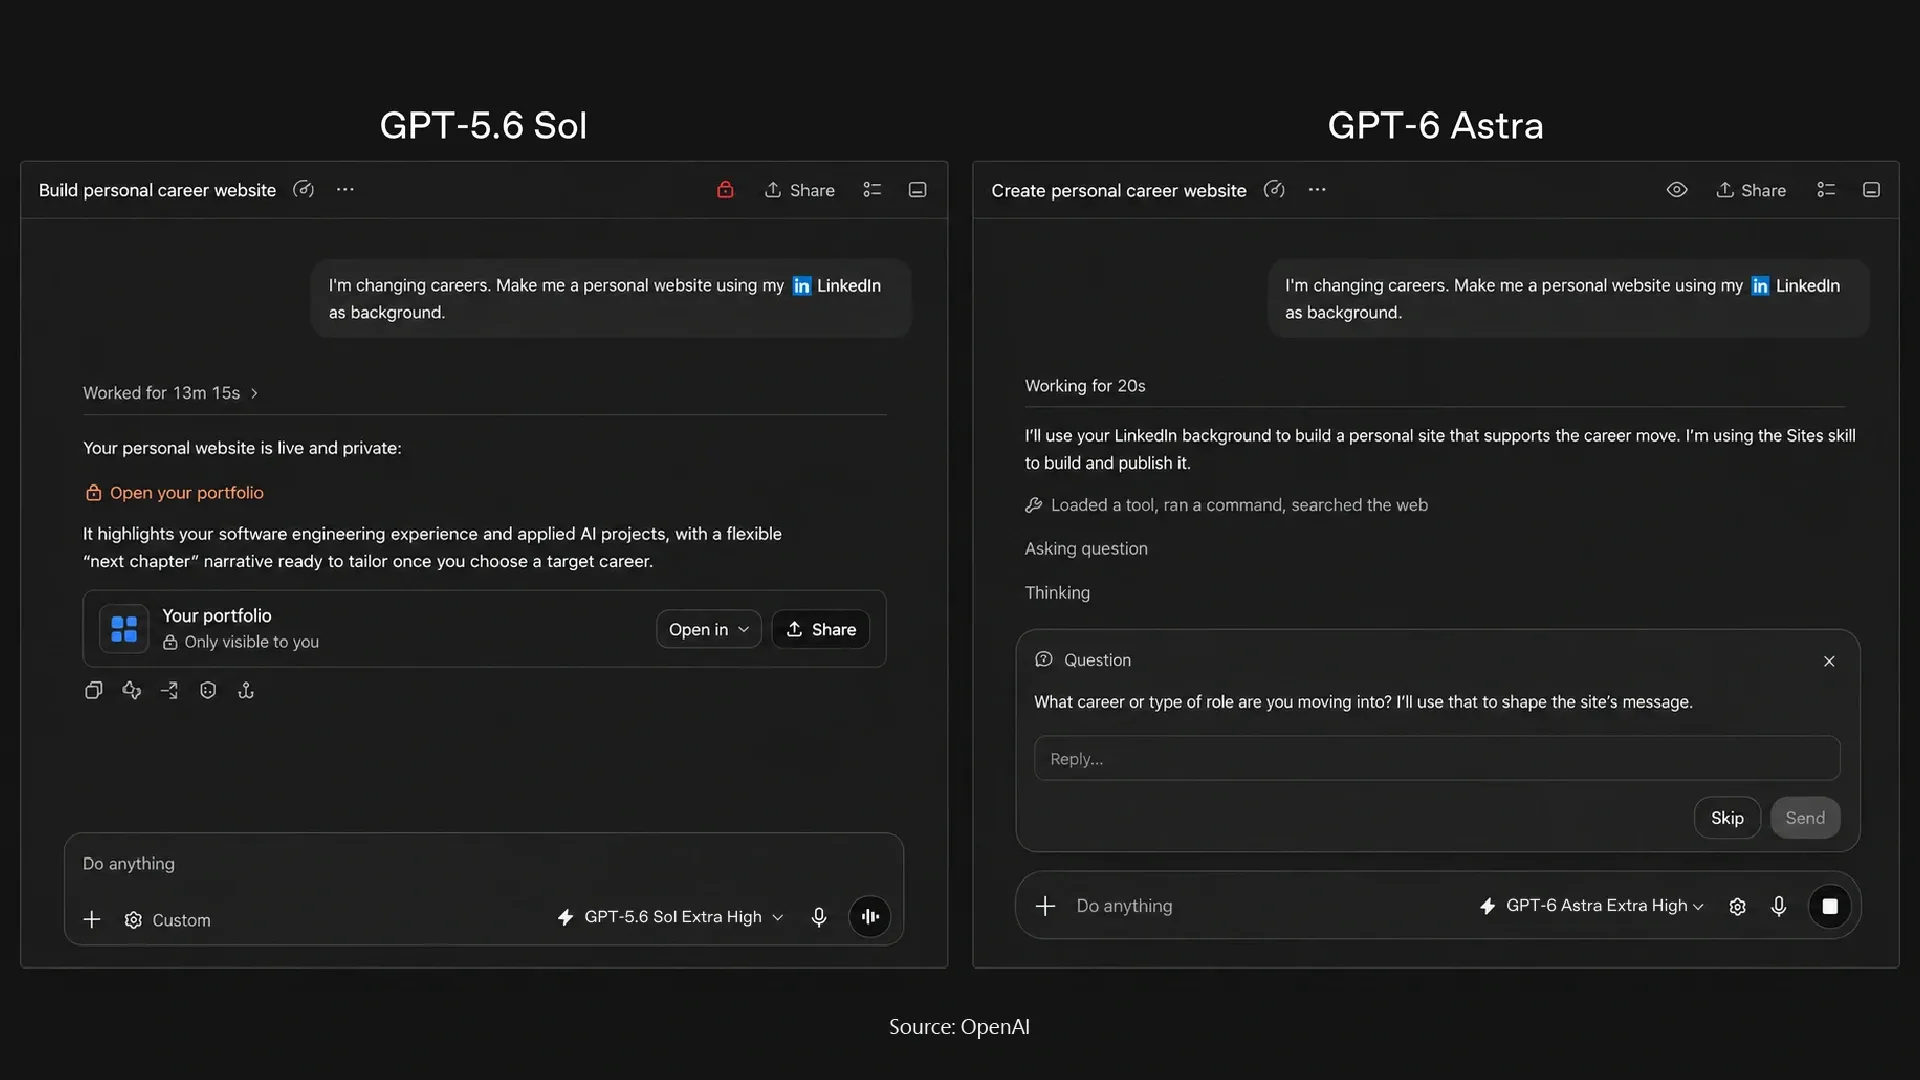
Task: Open the 'GPT-5.6 Sol Extra High' model dropdown
Action: 670,917
